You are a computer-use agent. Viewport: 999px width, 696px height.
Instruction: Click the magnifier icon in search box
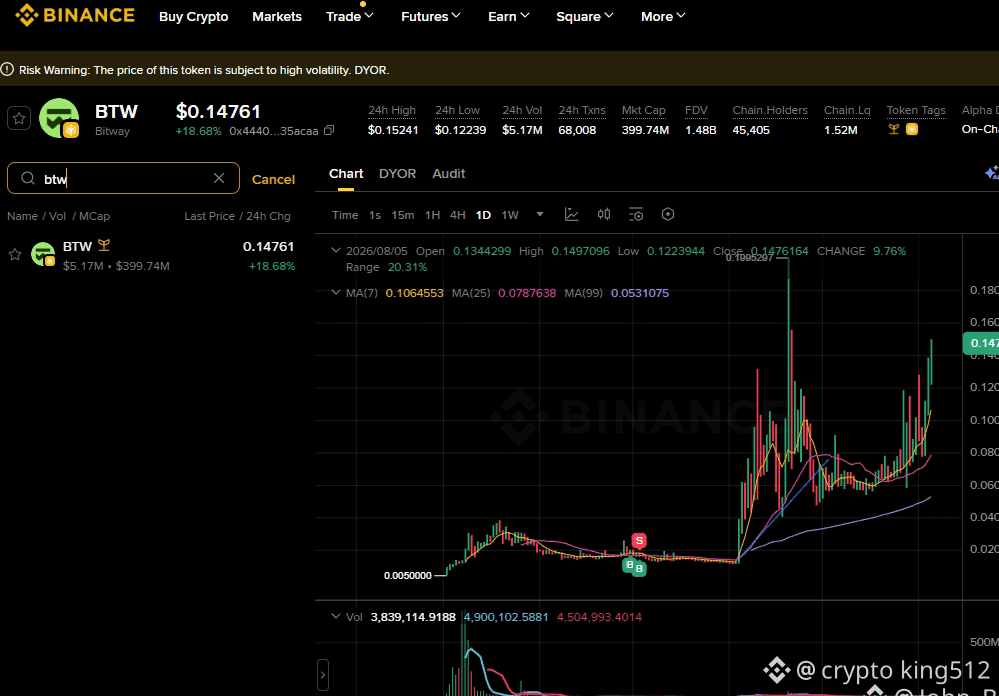coord(27,178)
